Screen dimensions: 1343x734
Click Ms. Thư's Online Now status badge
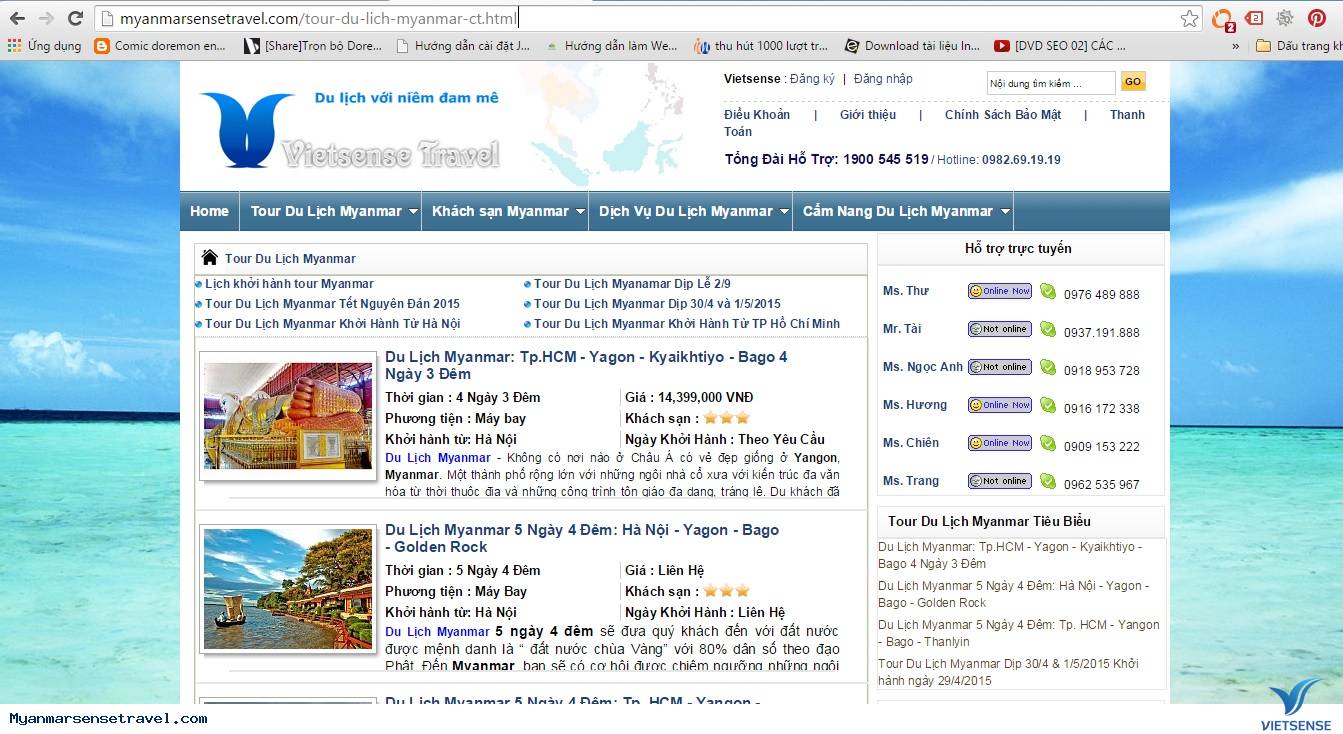[x=999, y=290]
